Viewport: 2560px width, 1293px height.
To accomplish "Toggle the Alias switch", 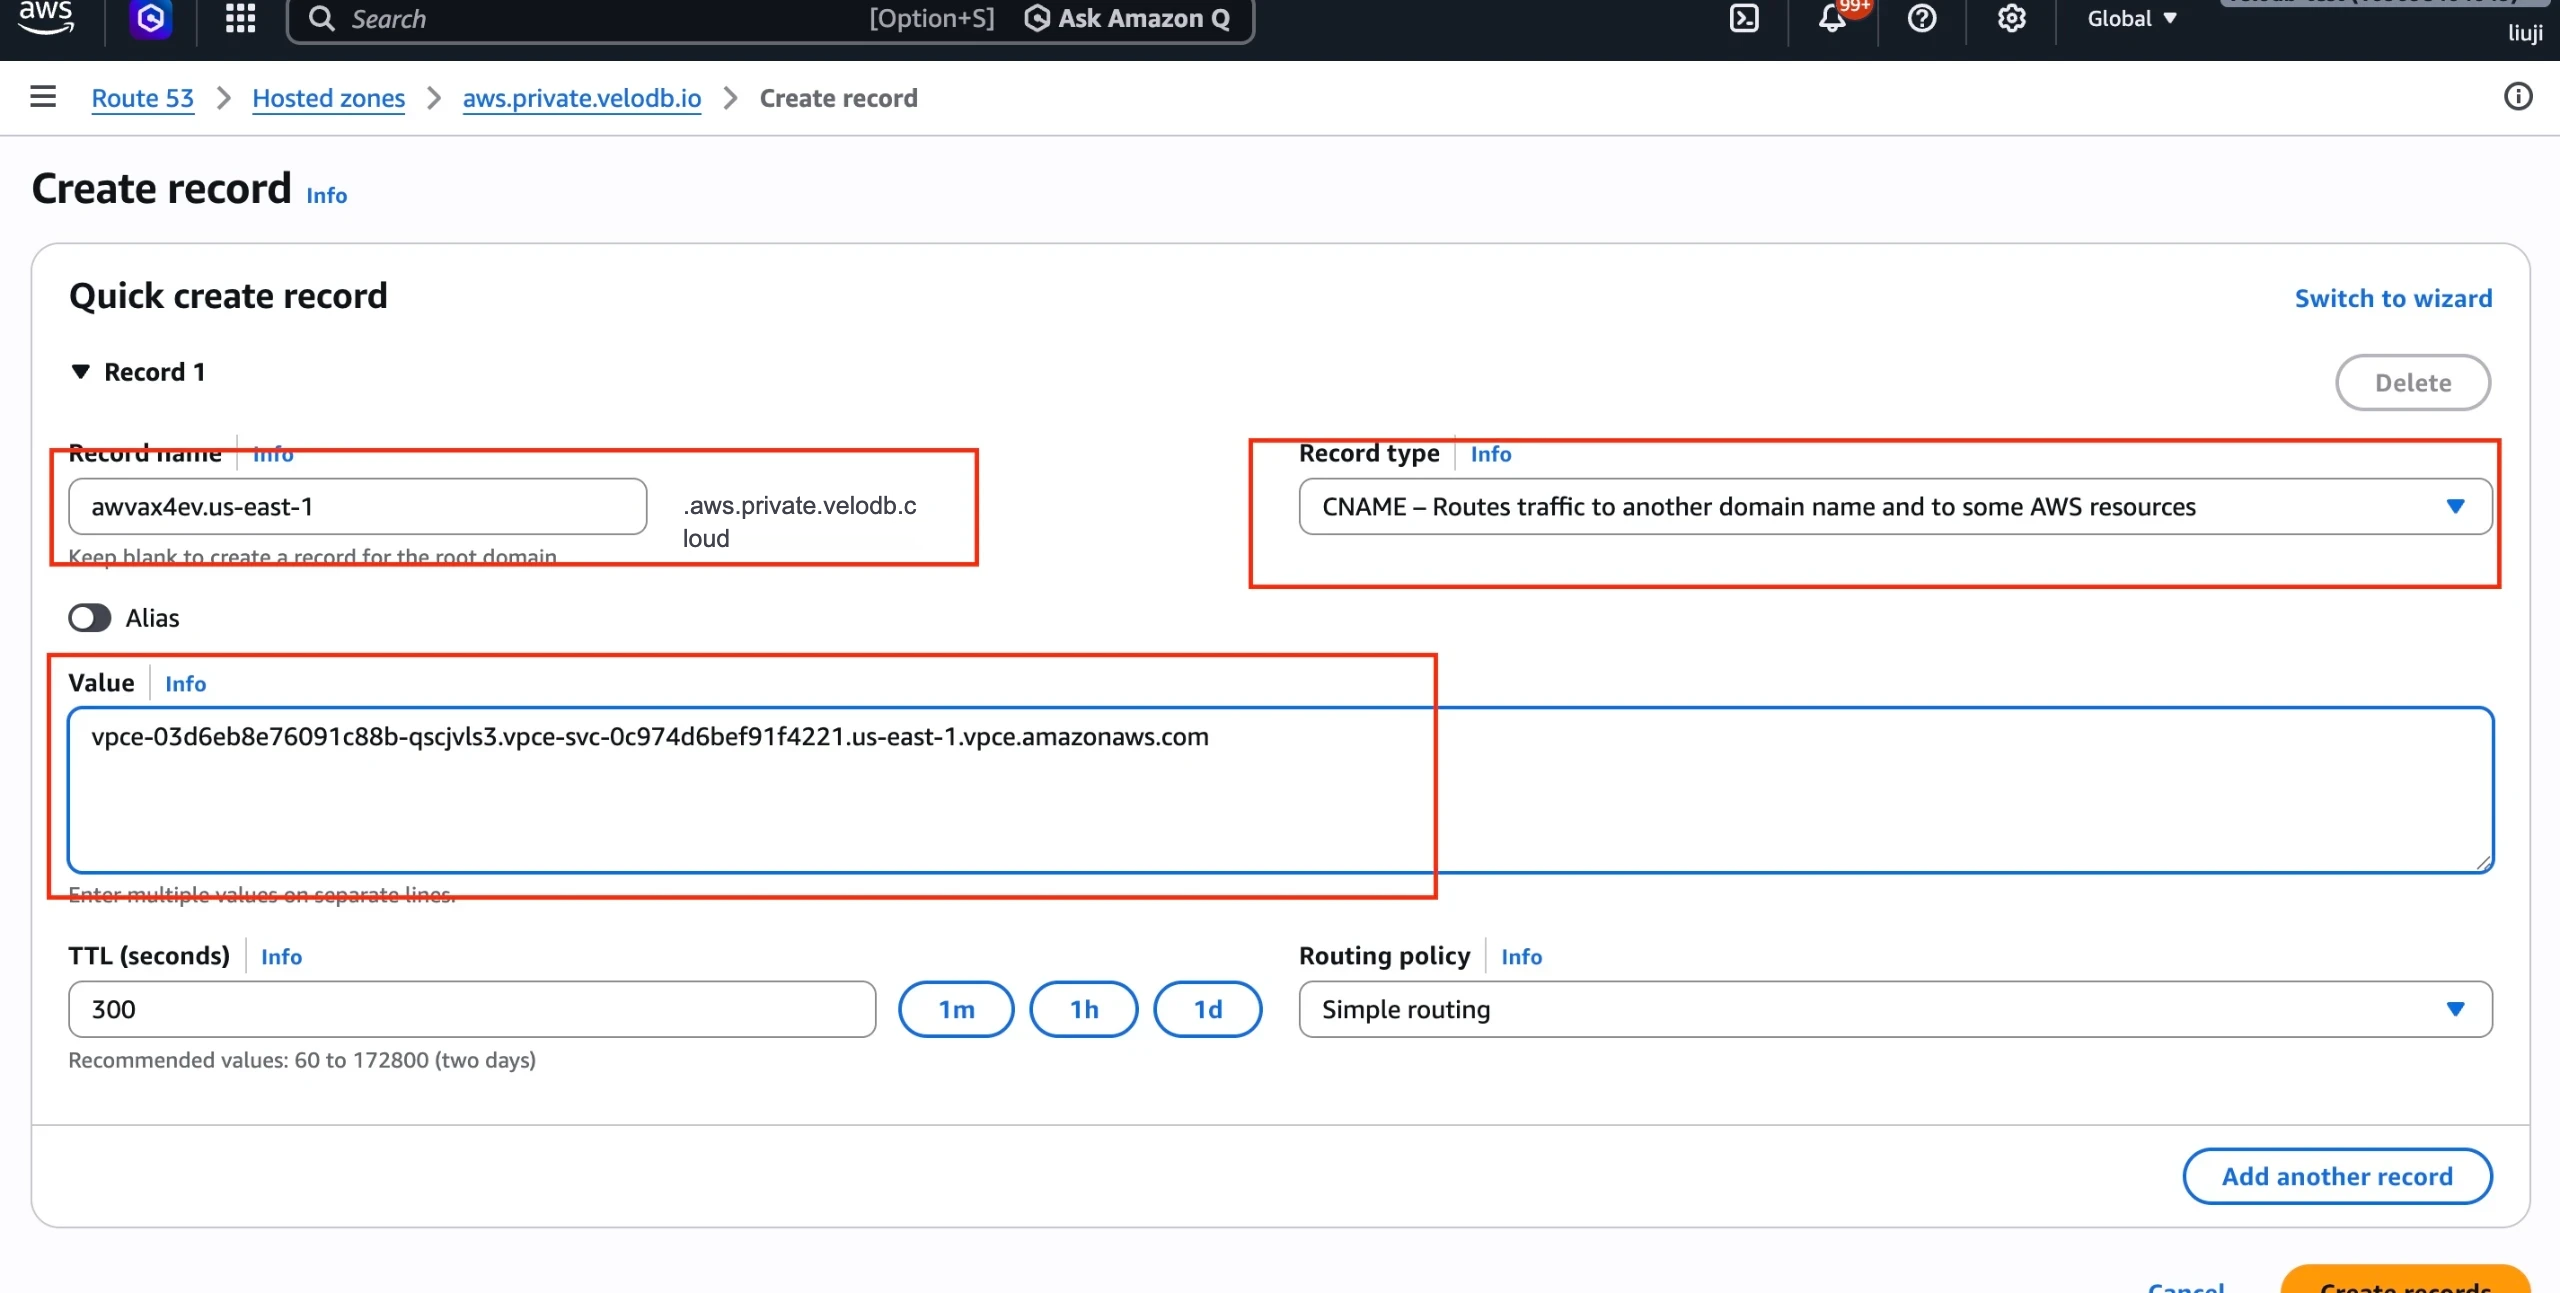I will (x=90, y=618).
